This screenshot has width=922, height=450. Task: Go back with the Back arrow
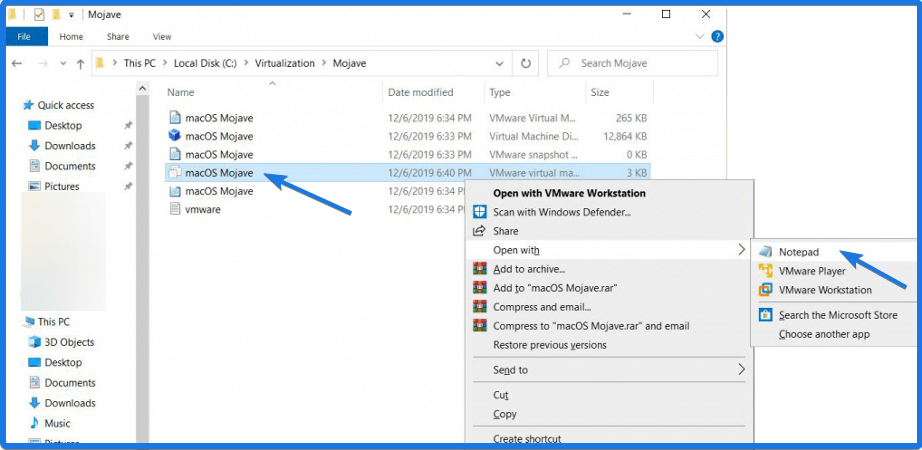coord(17,64)
